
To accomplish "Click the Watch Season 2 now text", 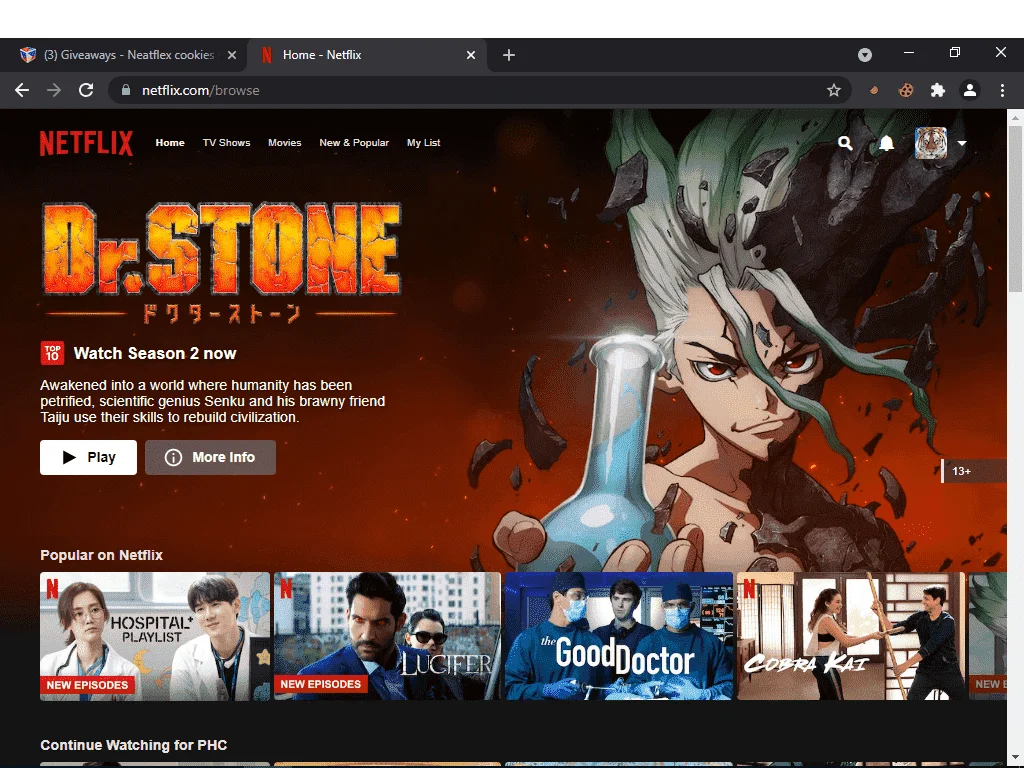I will [x=155, y=353].
